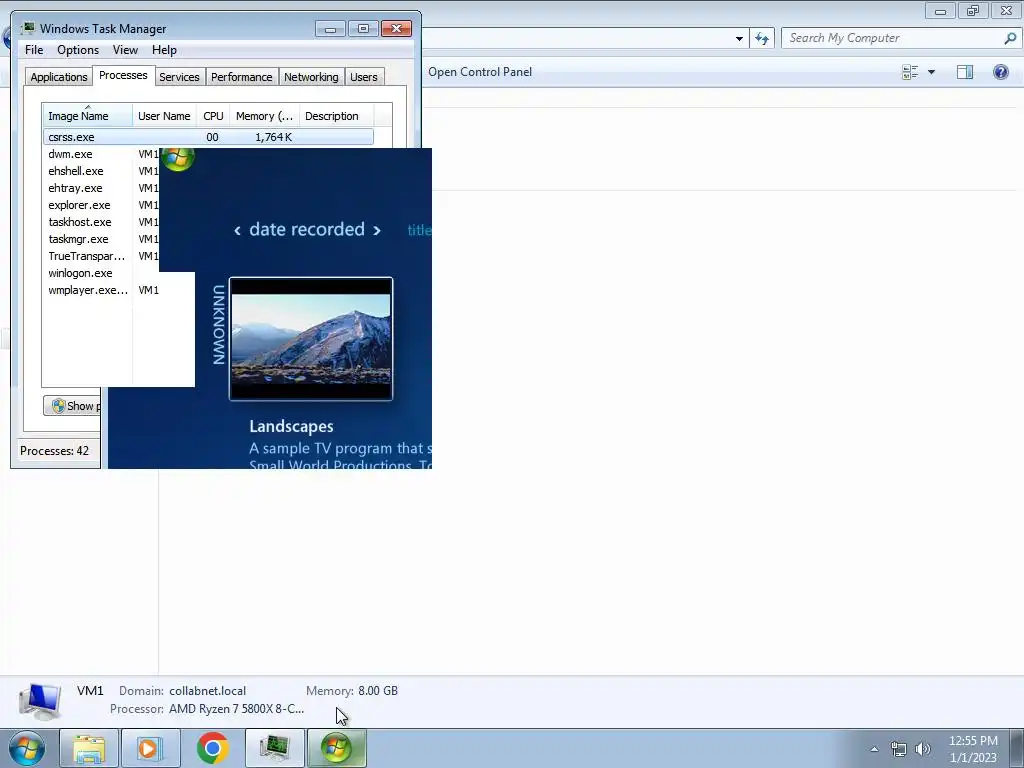
Task: Select the date recorded sort option
Action: 307,229
